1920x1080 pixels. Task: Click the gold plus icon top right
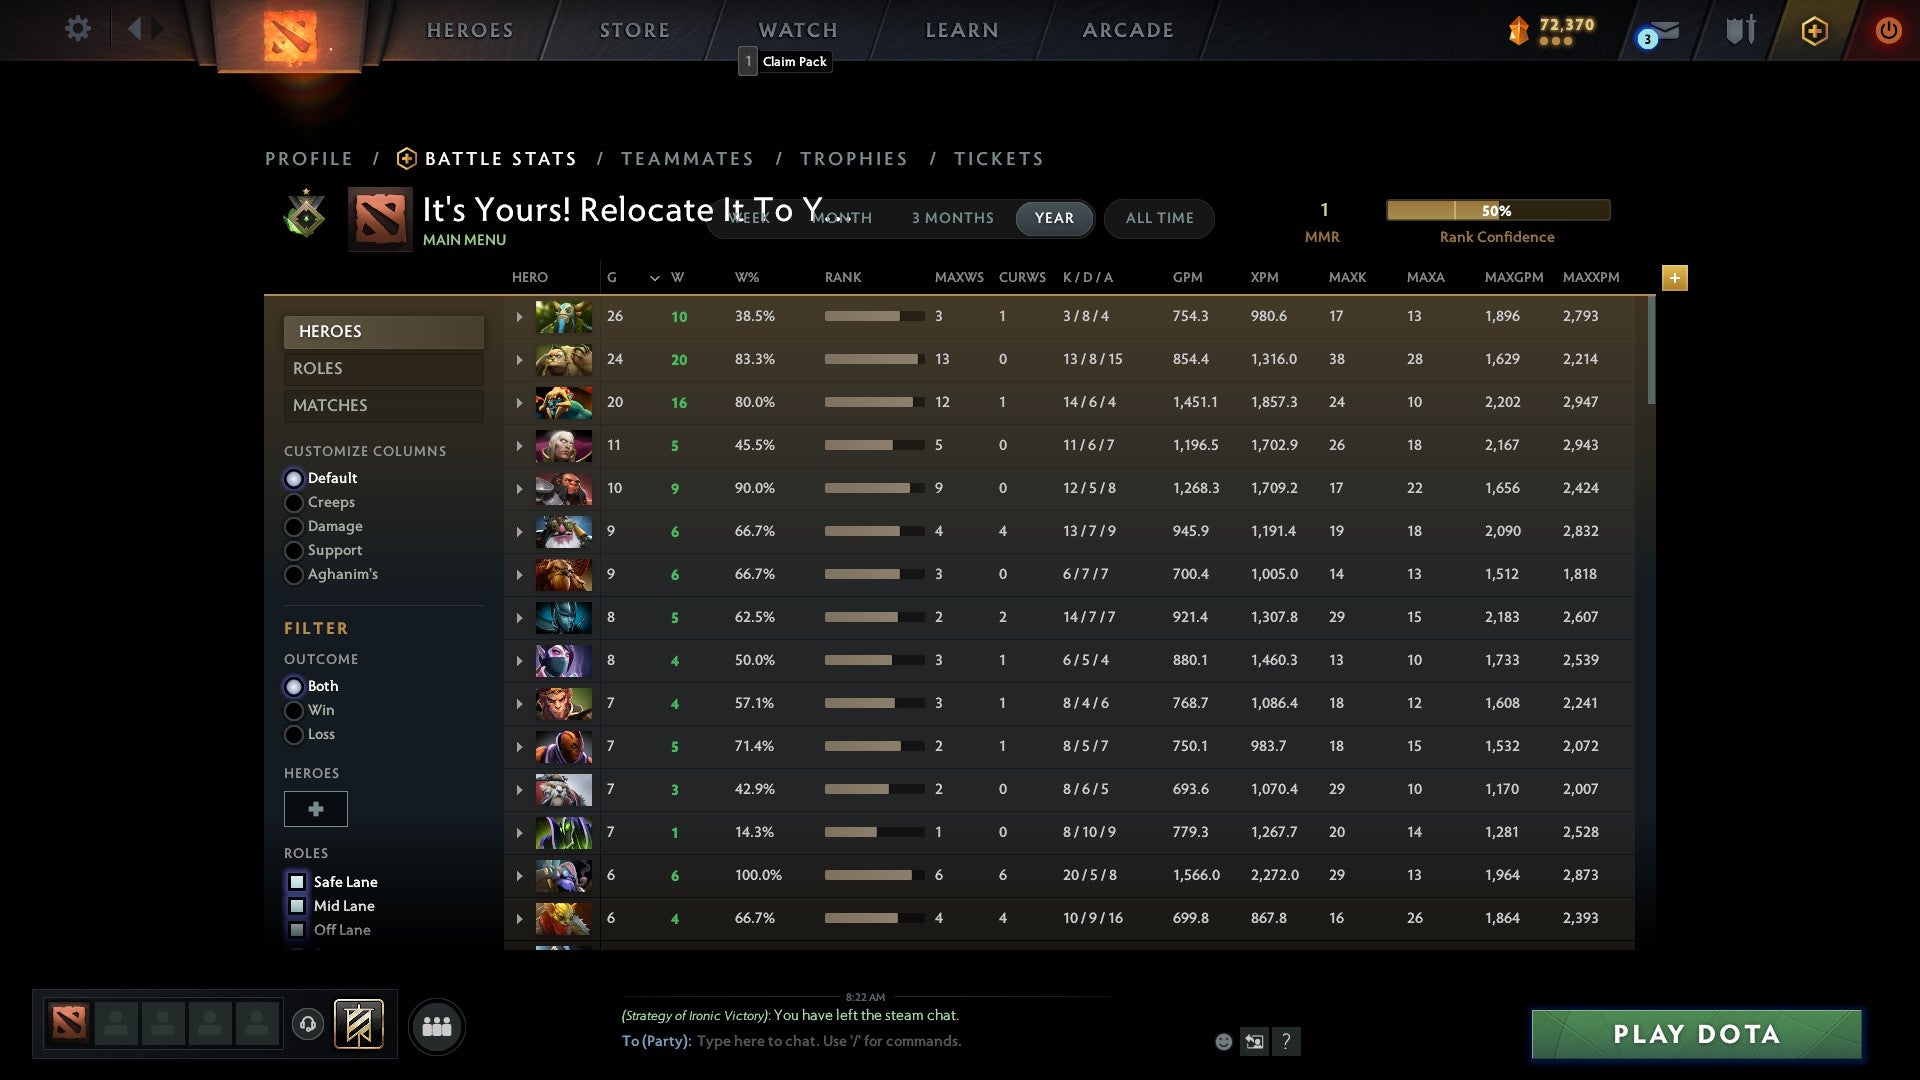pyautogui.click(x=1814, y=30)
